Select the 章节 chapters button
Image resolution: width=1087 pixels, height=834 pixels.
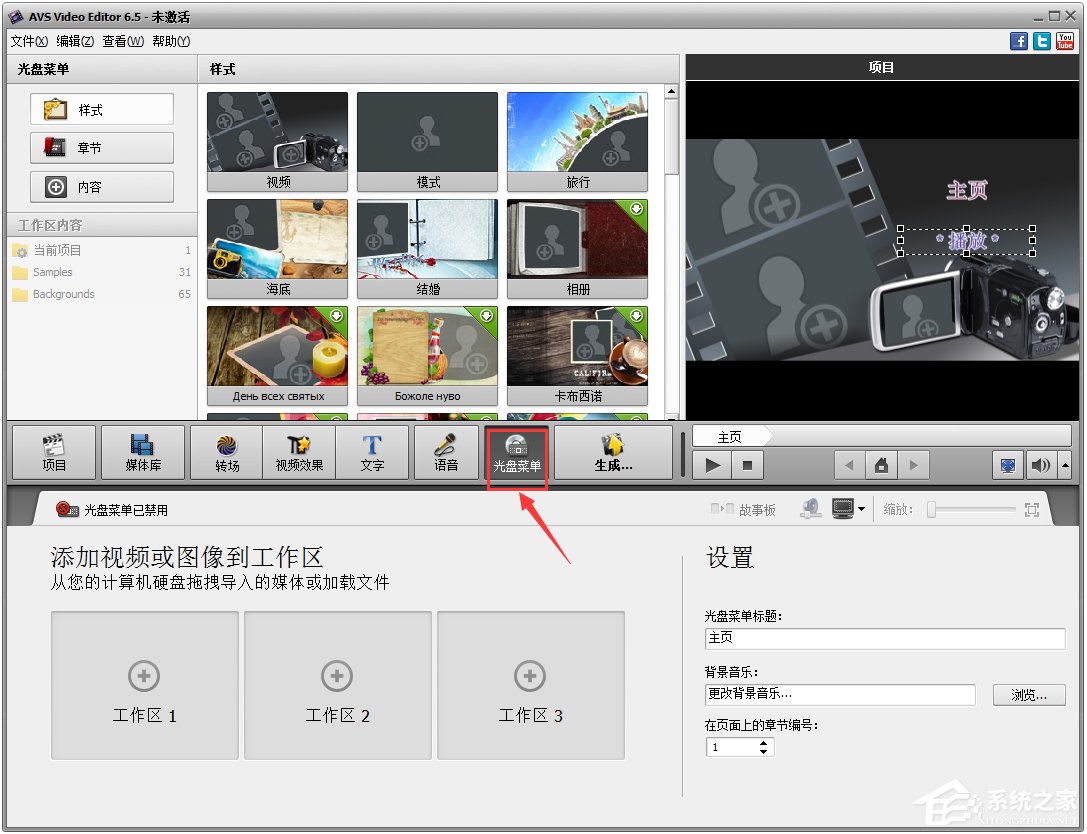102,148
